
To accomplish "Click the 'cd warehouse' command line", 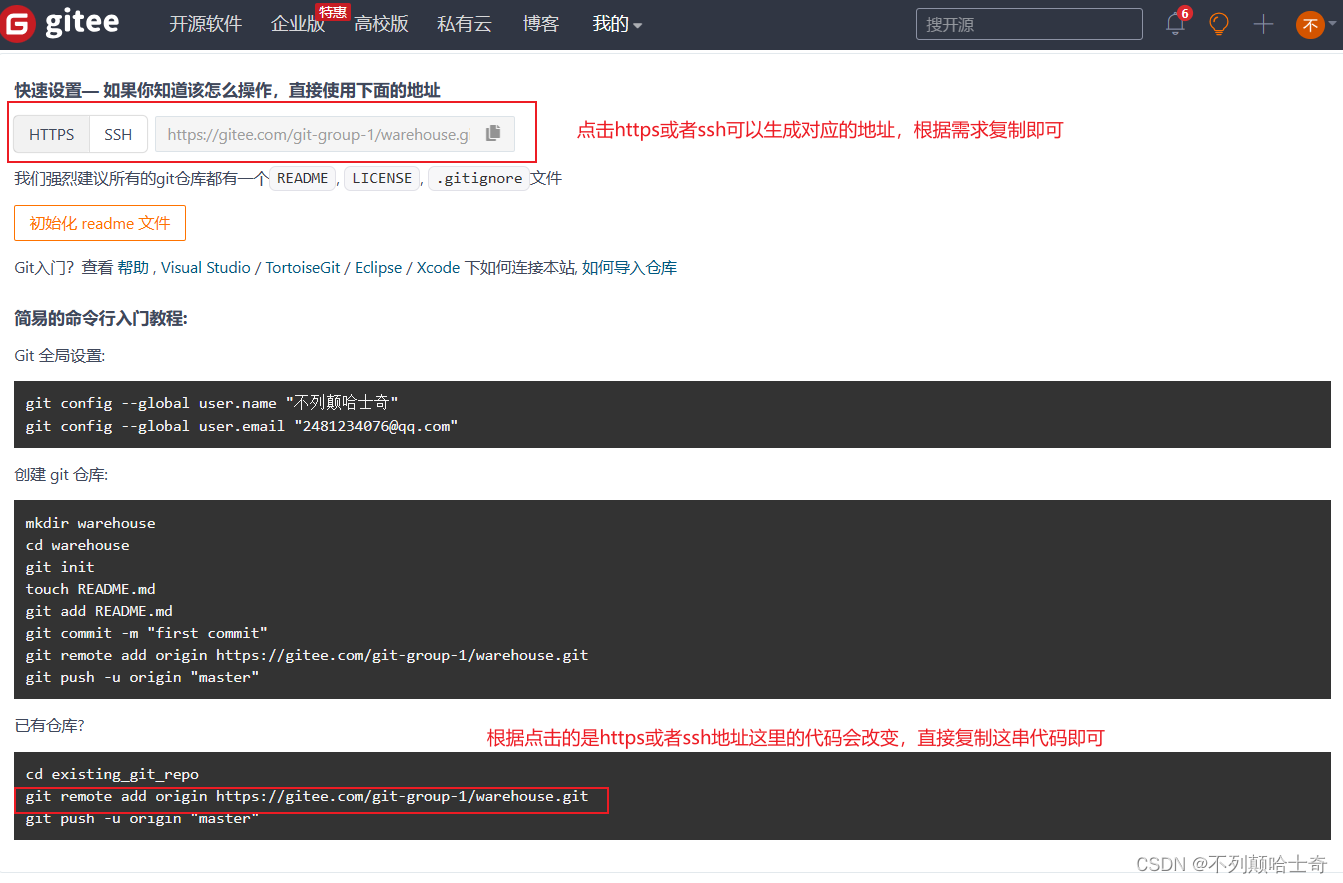I will [77, 545].
